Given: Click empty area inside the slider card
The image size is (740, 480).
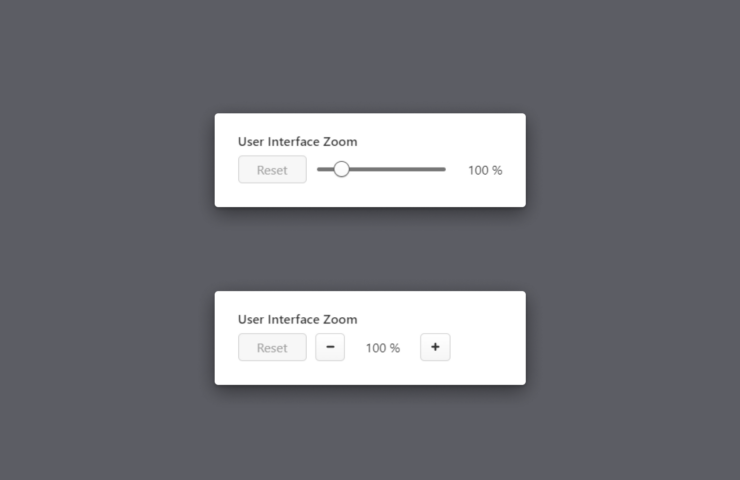Looking at the screenshot, I should 439,137.
